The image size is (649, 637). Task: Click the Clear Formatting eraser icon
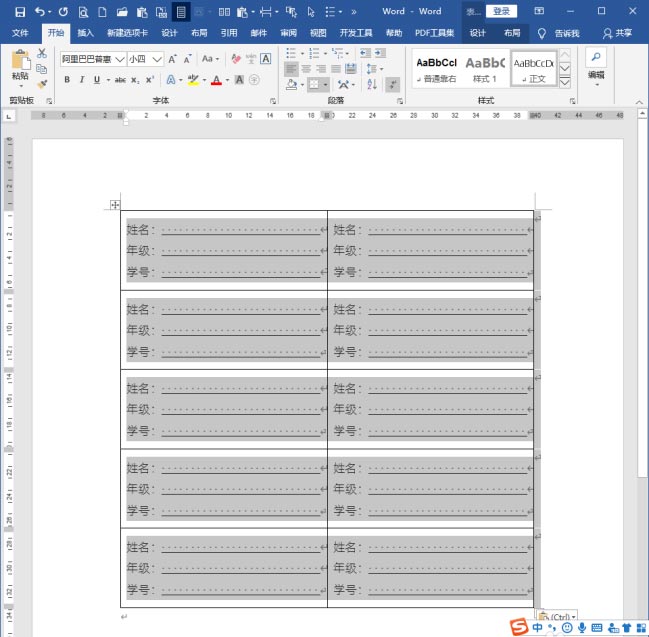[236, 59]
